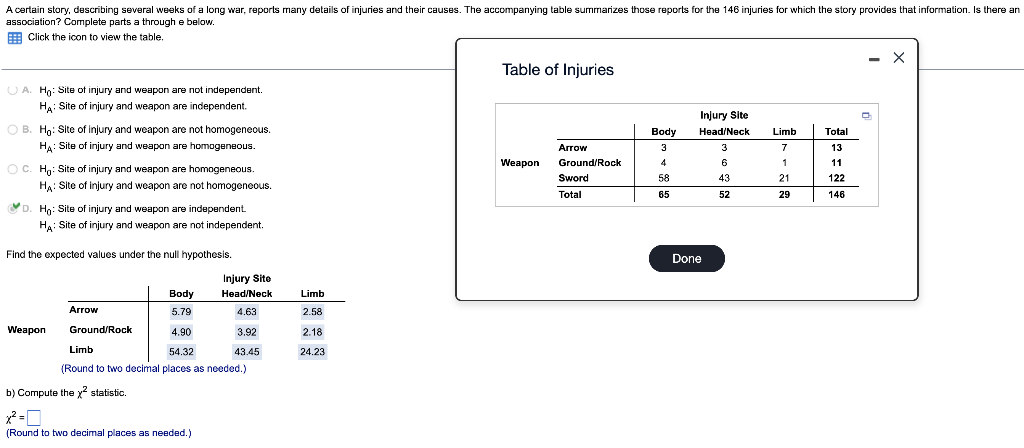This screenshot has width=1024, height=448.
Task: Close the Table of Injuries dialog
Action: point(899,58)
